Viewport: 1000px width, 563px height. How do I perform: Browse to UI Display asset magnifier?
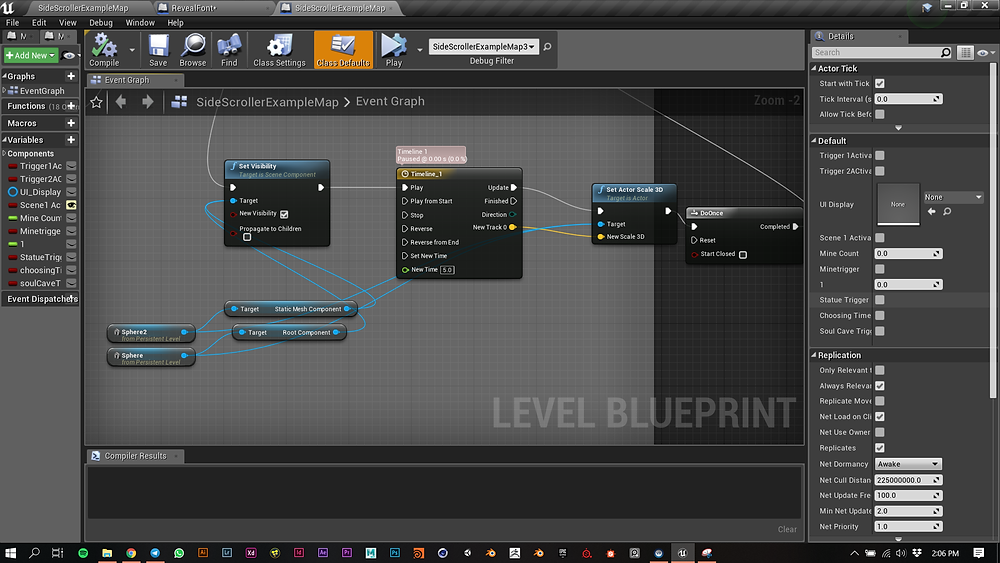pyautogui.click(x=947, y=211)
